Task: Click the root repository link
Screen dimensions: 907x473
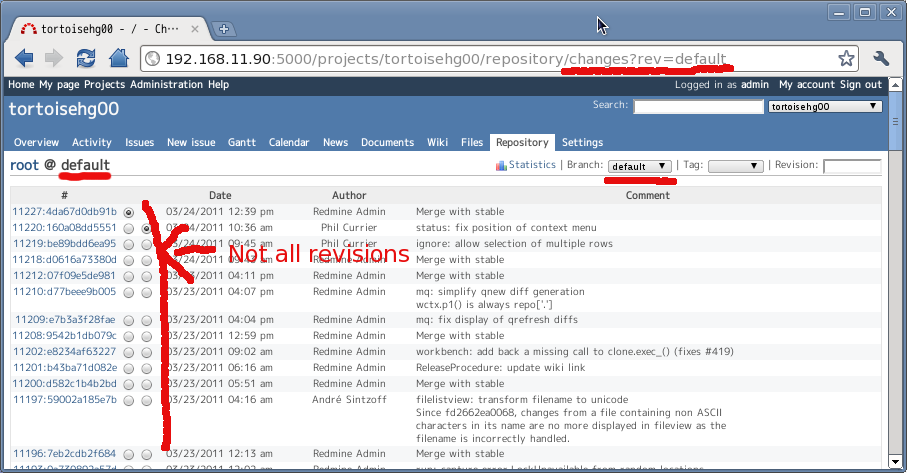Action: [x=24, y=165]
